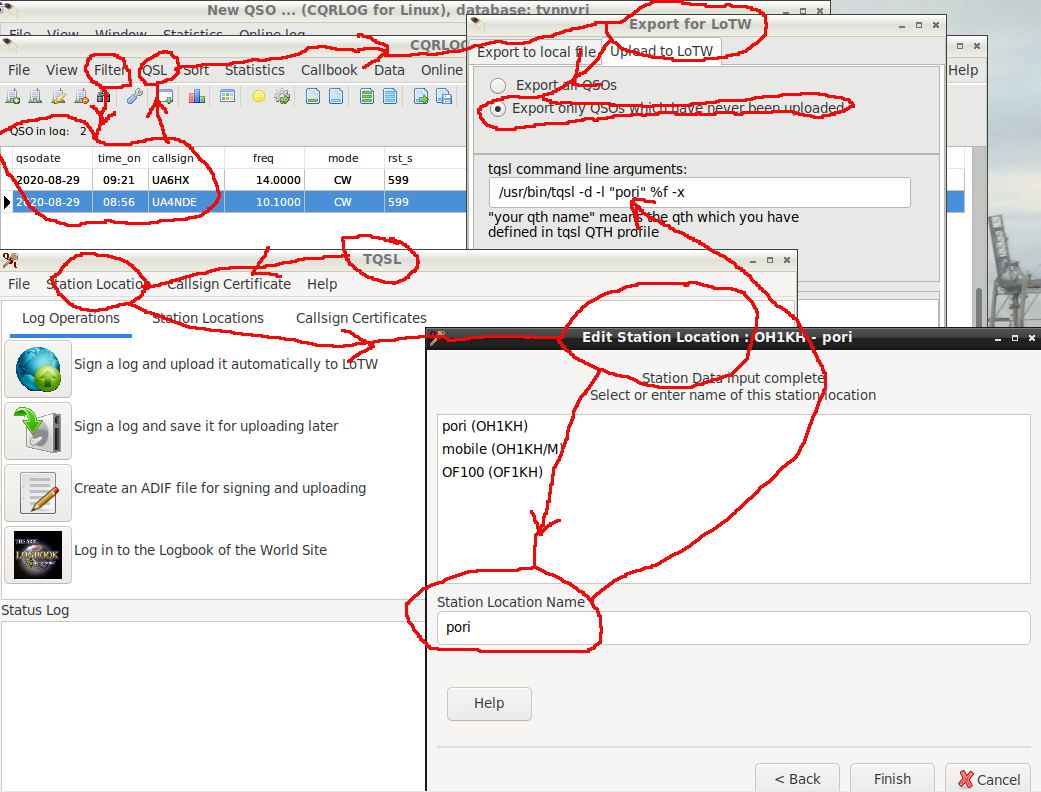Open the bar chart statistics icon
Viewport: 1041px width, 792px height.
[x=197, y=97]
